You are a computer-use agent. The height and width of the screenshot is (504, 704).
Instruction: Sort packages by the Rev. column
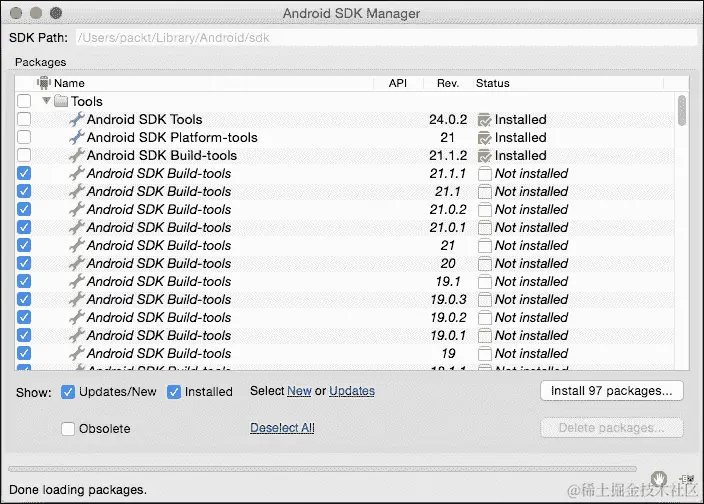point(448,83)
